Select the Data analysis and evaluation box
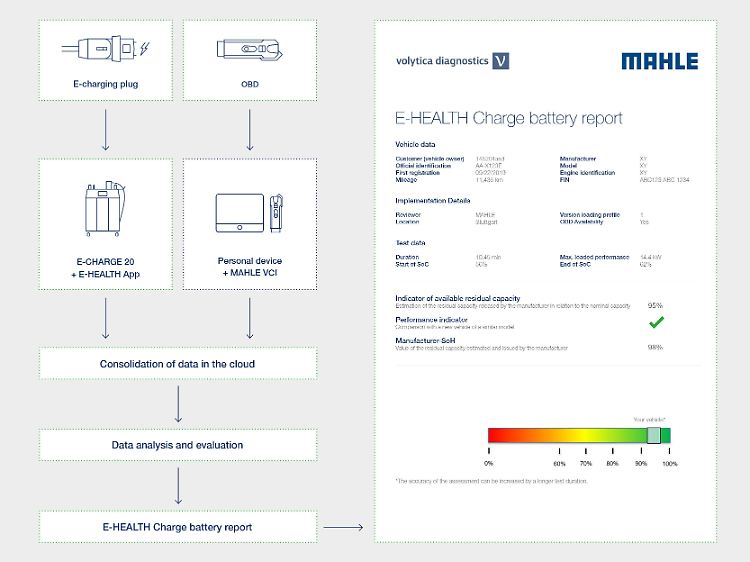The image size is (750, 562). click(x=177, y=445)
